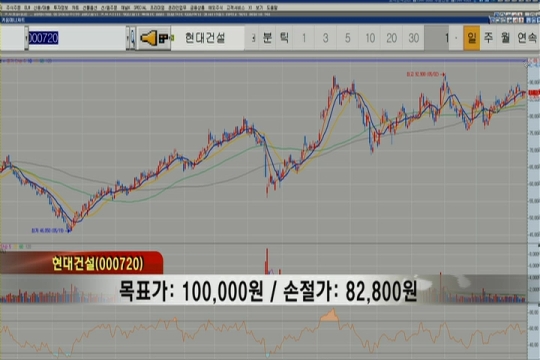Viewport: 540px width, 360px height.
Task: Click the small dark icon next to the hand
Action: (x=163, y=38)
